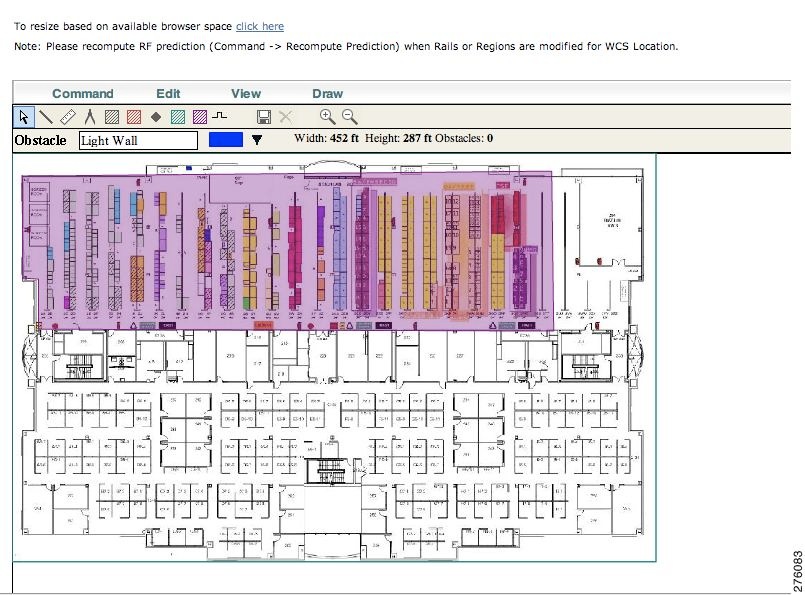The height and width of the screenshot is (595, 805).
Task: Select the rail drawing tool
Action: [220, 116]
